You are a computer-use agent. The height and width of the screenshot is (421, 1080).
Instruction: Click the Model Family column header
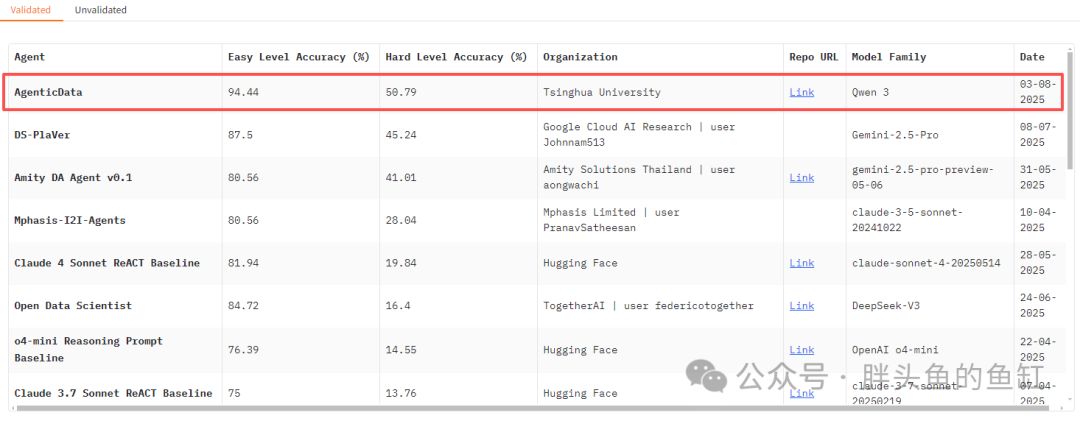coord(889,57)
